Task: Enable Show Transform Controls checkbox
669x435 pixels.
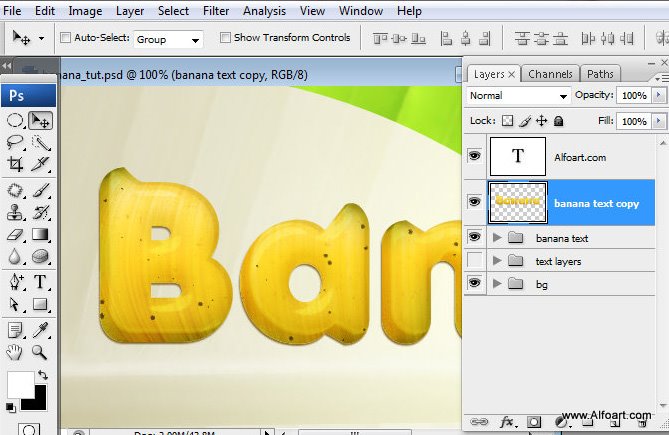Action: coord(225,38)
